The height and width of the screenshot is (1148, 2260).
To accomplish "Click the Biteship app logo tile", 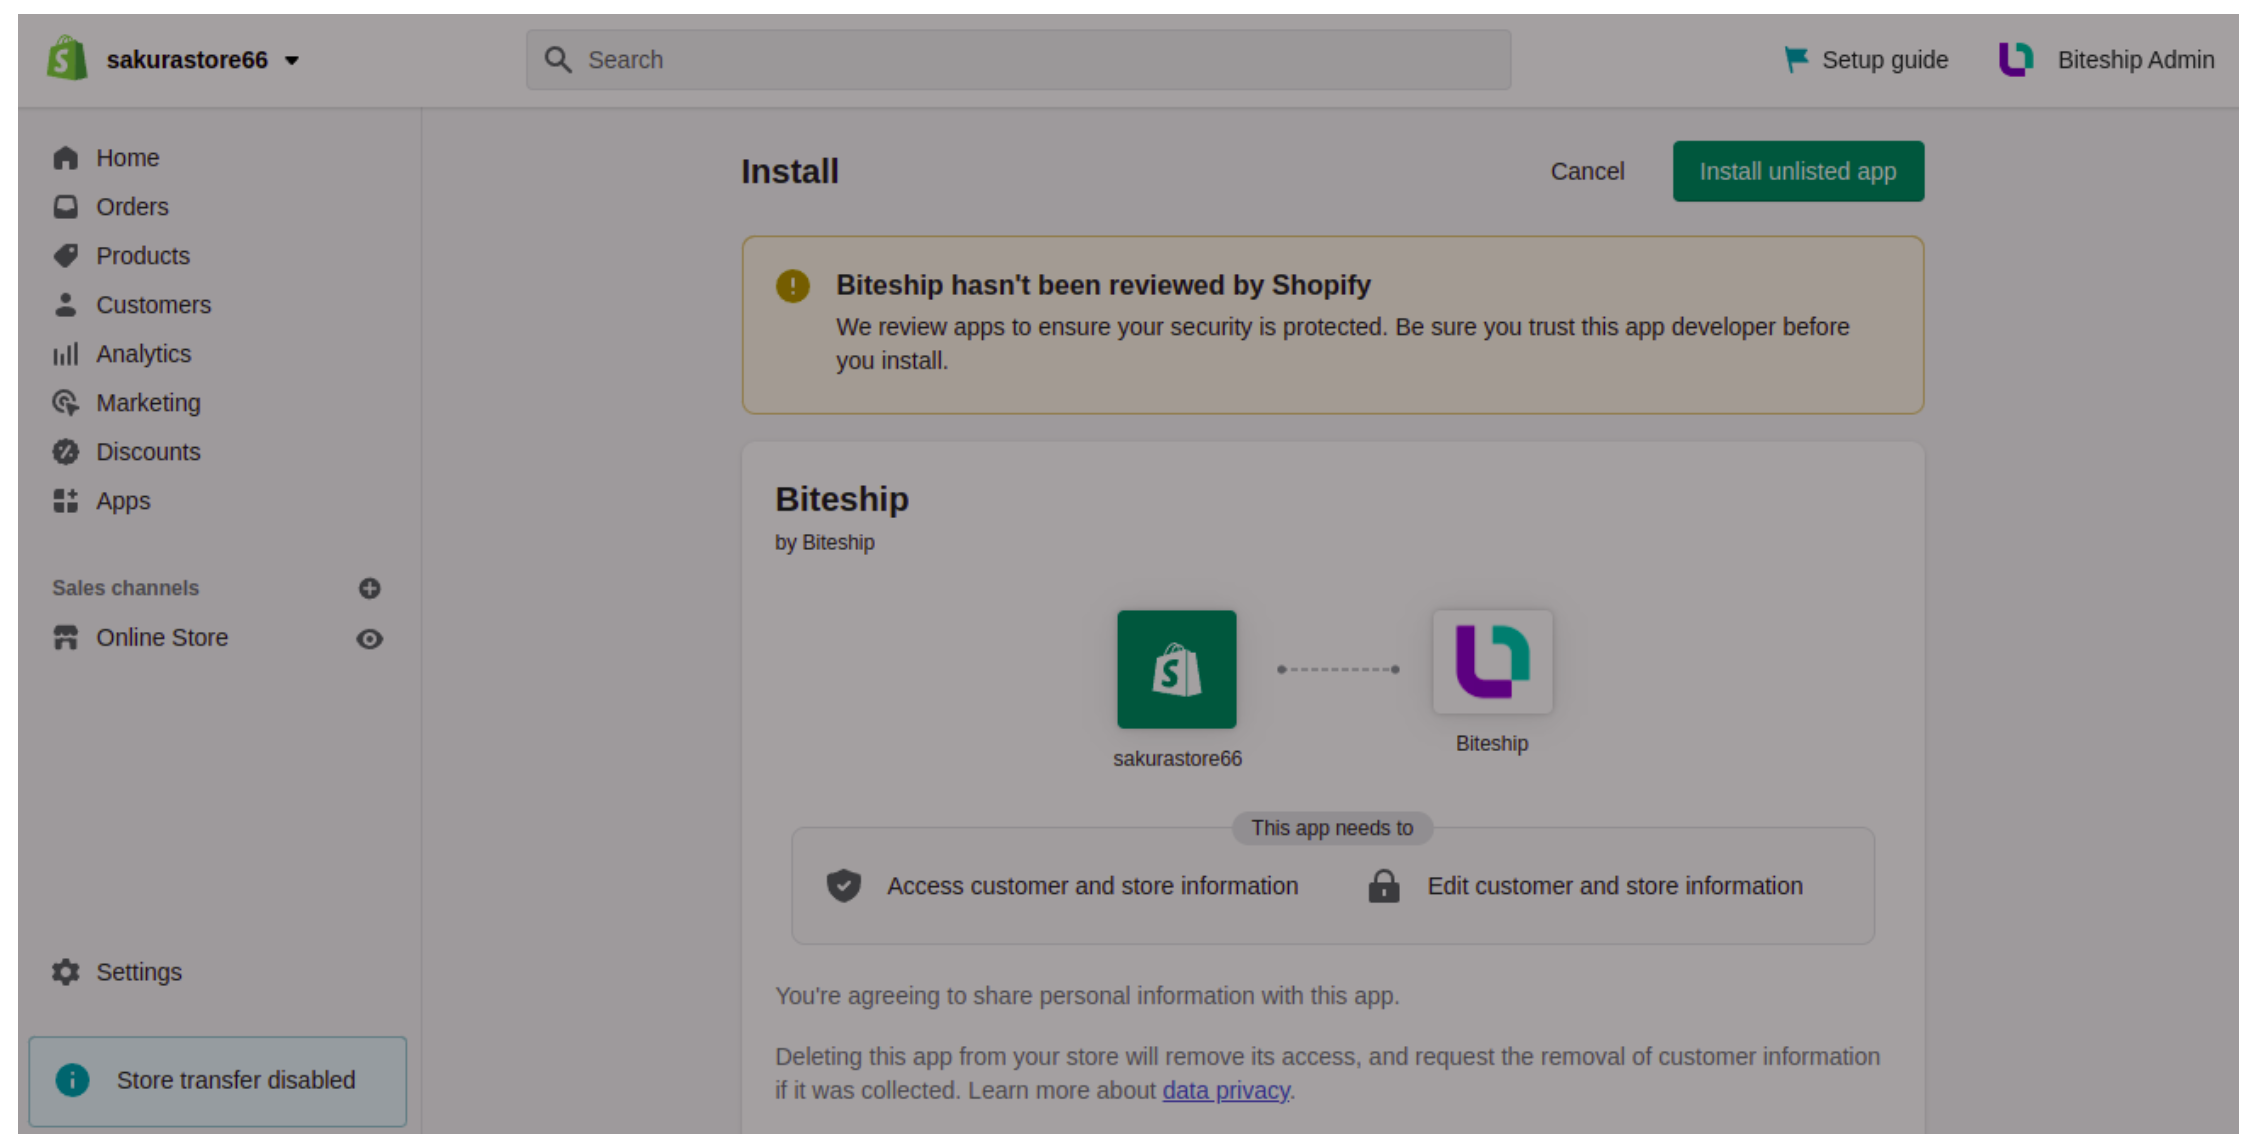I will pos(1492,662).
